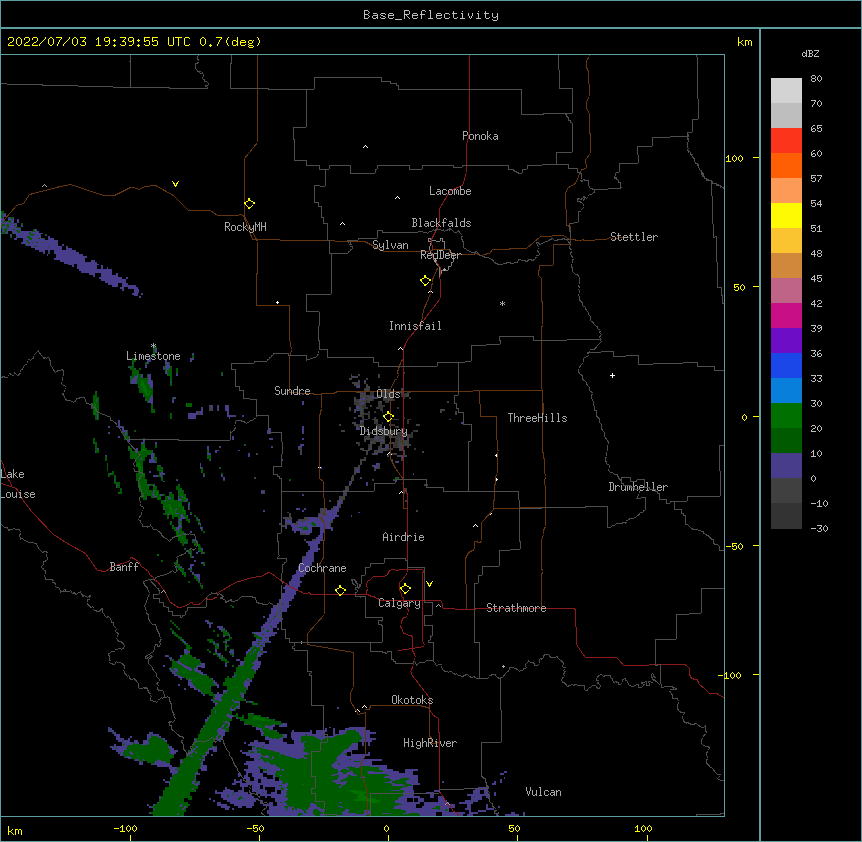Viewport: 862px width, 842px height.
Task: Click the Strathmore label
Action: tap(516, 608)
